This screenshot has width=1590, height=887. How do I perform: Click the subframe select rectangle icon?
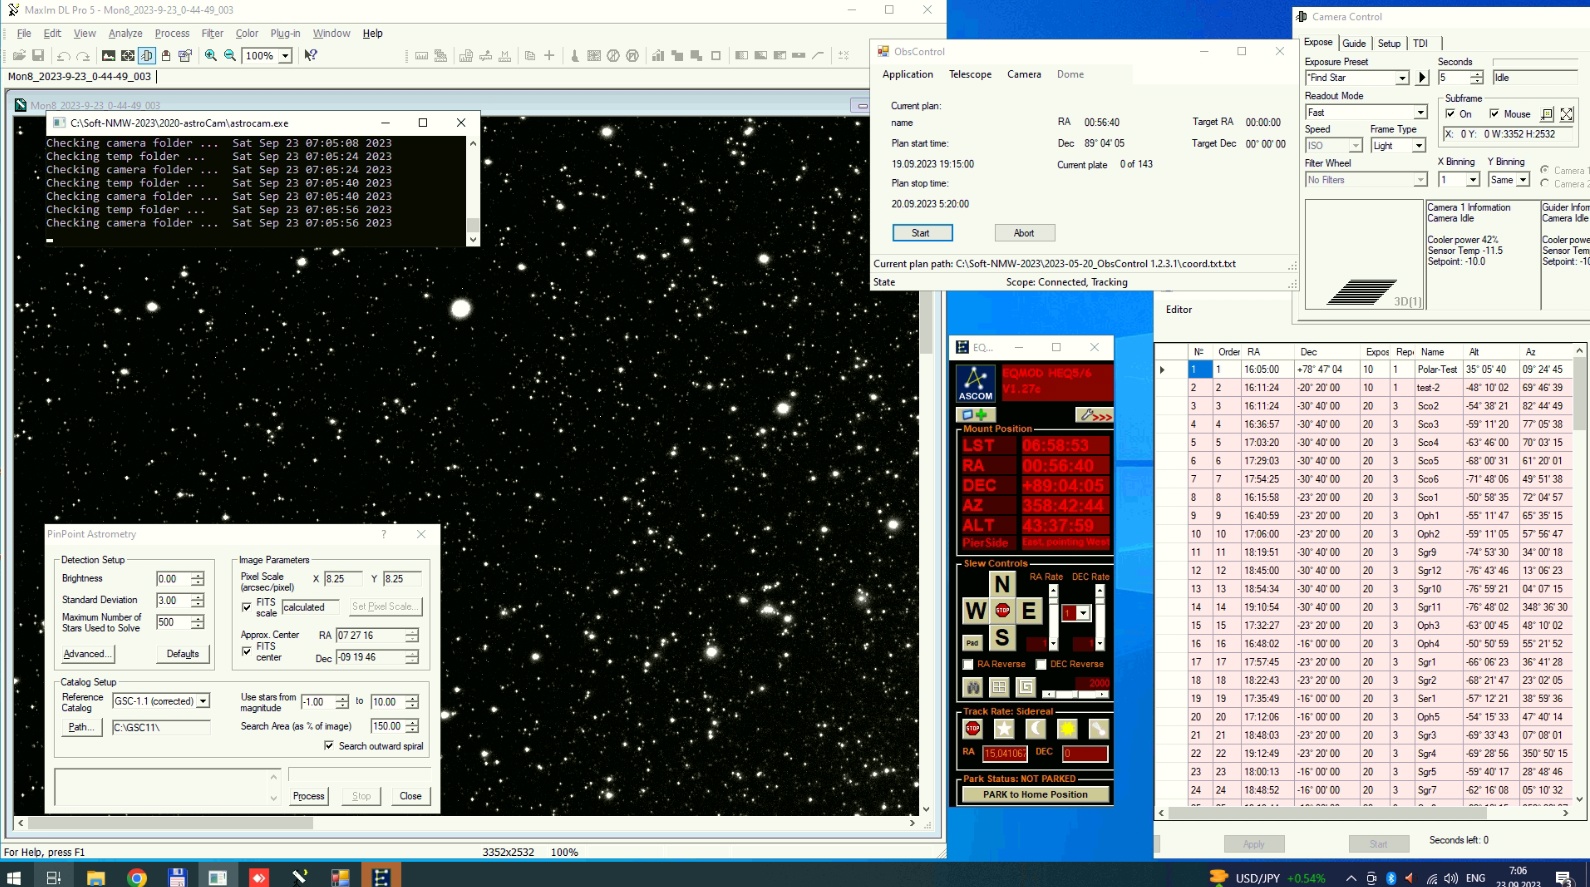point(1548,114)
